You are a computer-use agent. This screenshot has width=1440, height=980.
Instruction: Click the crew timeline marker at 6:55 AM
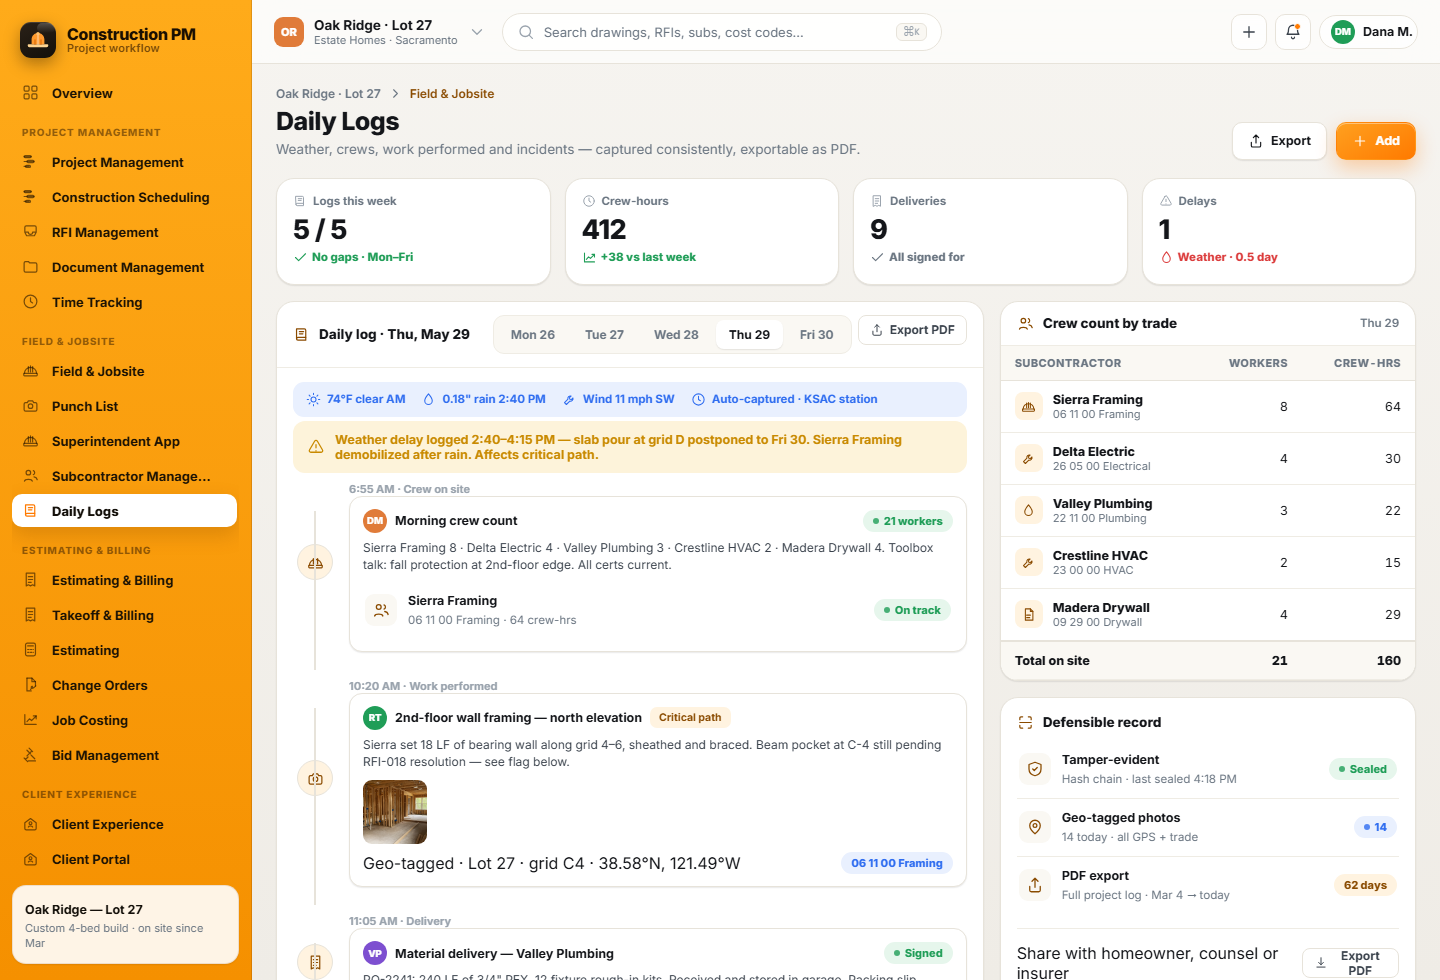(x=315, y=563)
